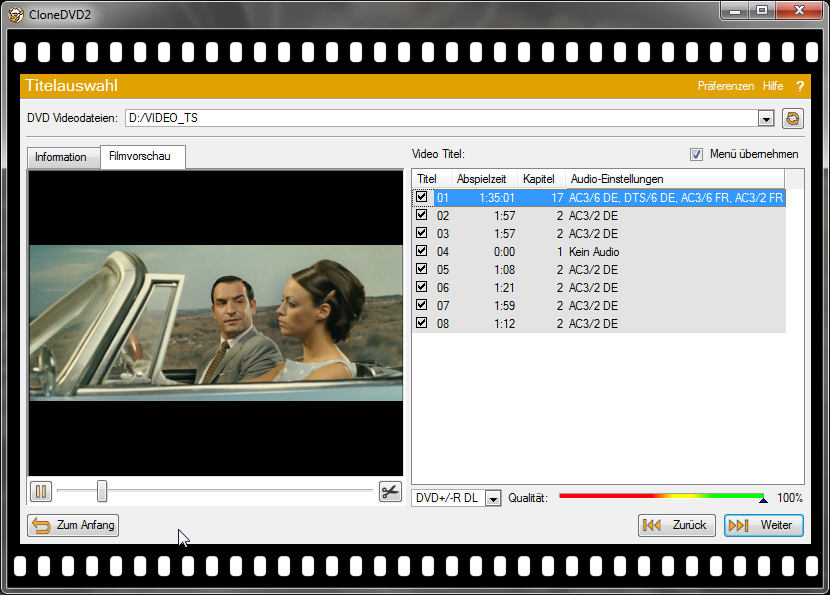Open the Hilfe menu link
The width and height of the screenshot is (830, 595).
tap(773, 86)
